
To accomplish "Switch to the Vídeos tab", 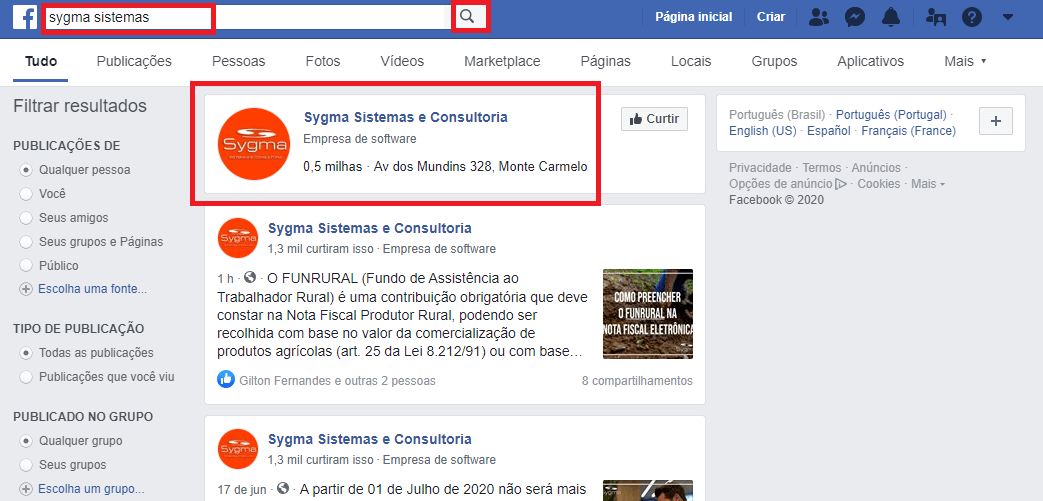I will coord(402,61).
